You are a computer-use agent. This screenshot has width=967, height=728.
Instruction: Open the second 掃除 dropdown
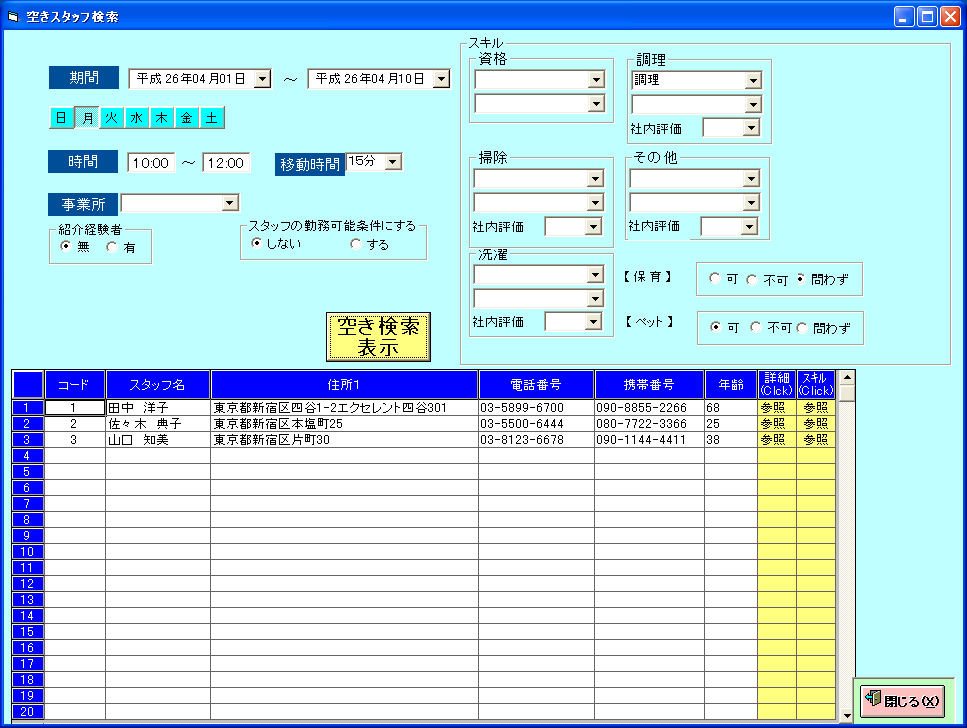pos(595,202)
